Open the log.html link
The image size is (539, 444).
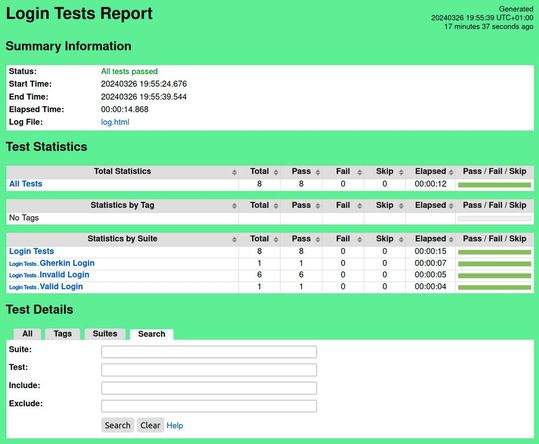click(x=115, y=122)
